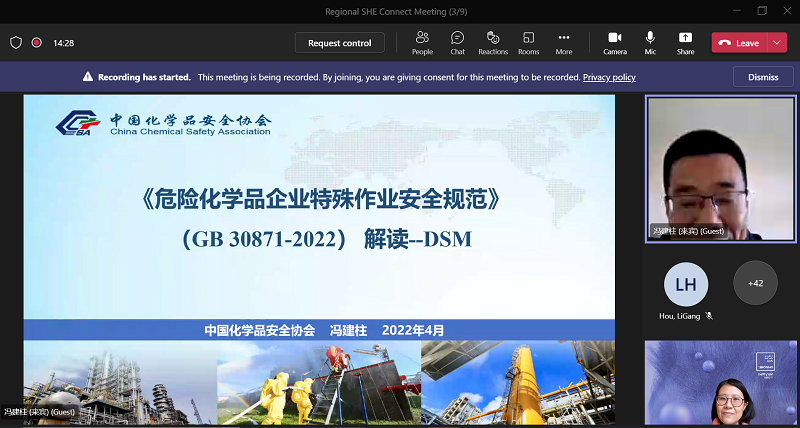This screenshot has height=428, width=800.
Task: Click the 'Hou, LiGang' name label
Action: [681, 316]
